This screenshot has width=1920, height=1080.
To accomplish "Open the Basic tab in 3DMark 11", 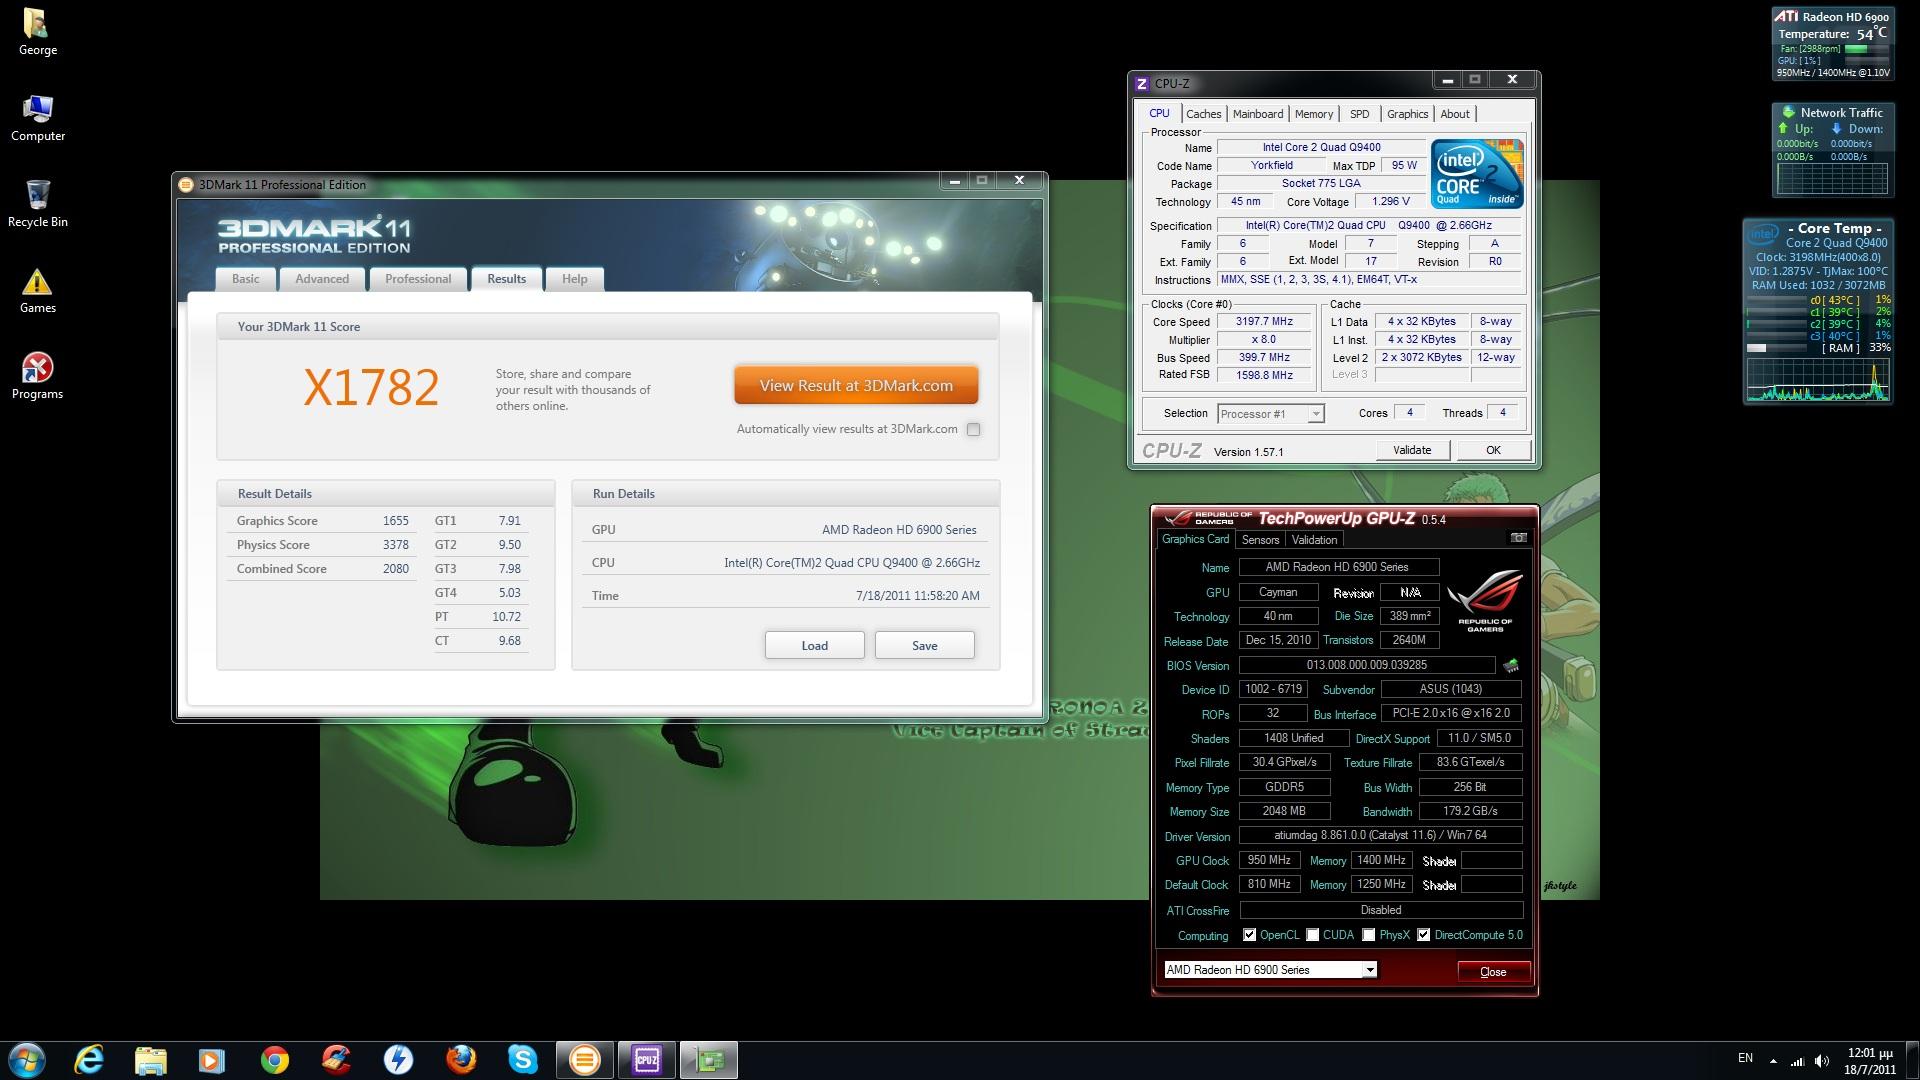I will click(x=245, y=279).
